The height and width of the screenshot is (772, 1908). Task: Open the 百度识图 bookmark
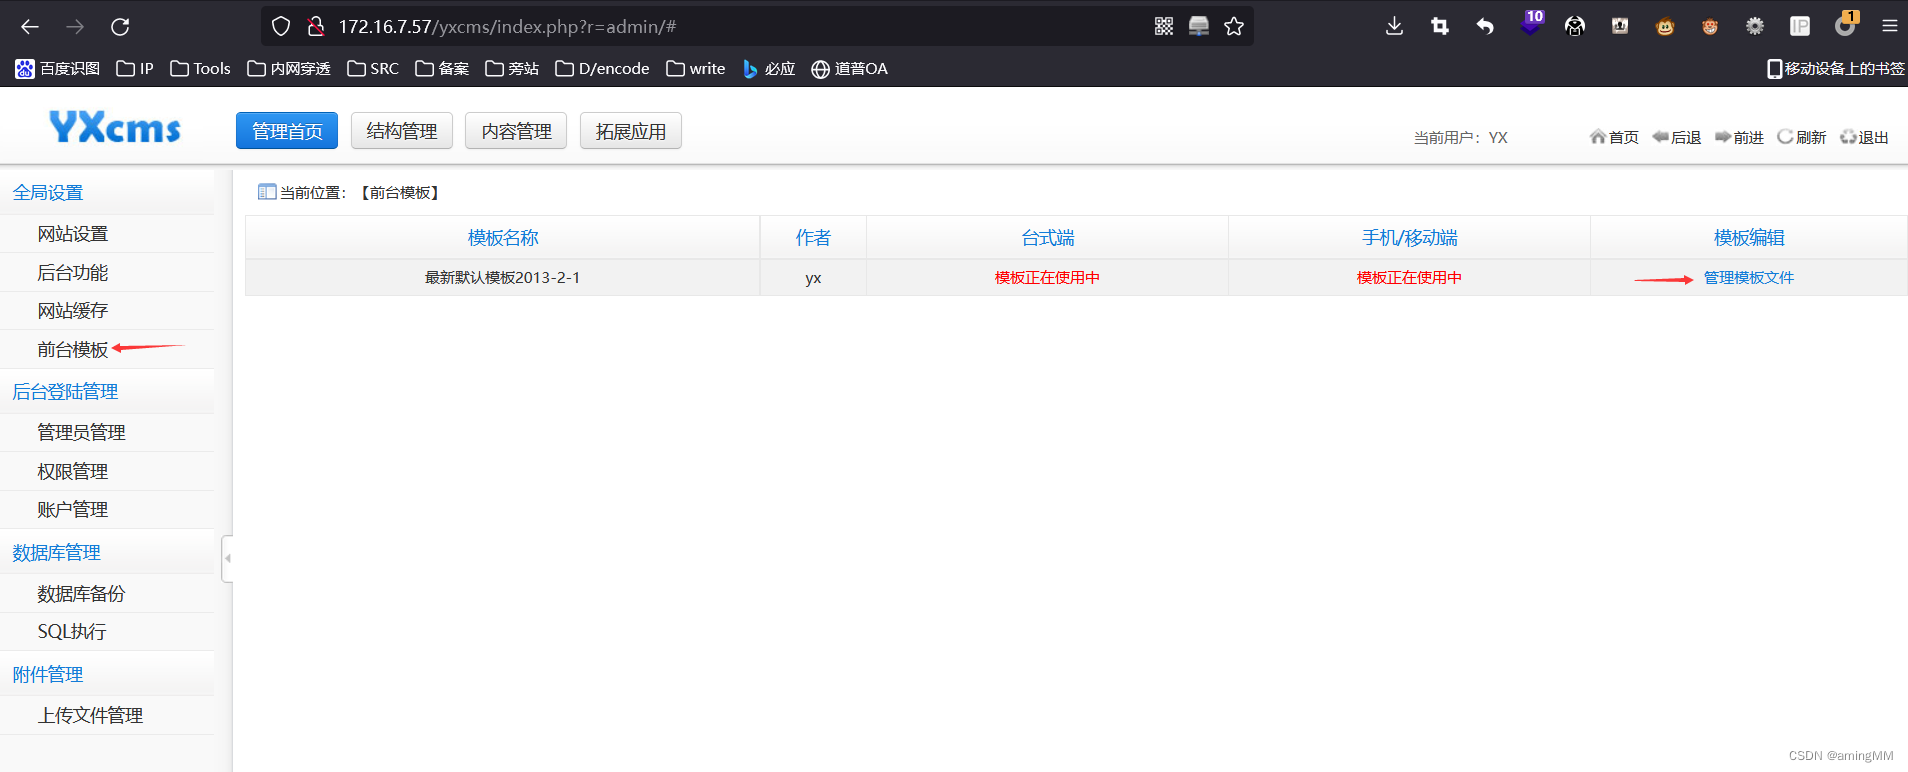point(58,69)
